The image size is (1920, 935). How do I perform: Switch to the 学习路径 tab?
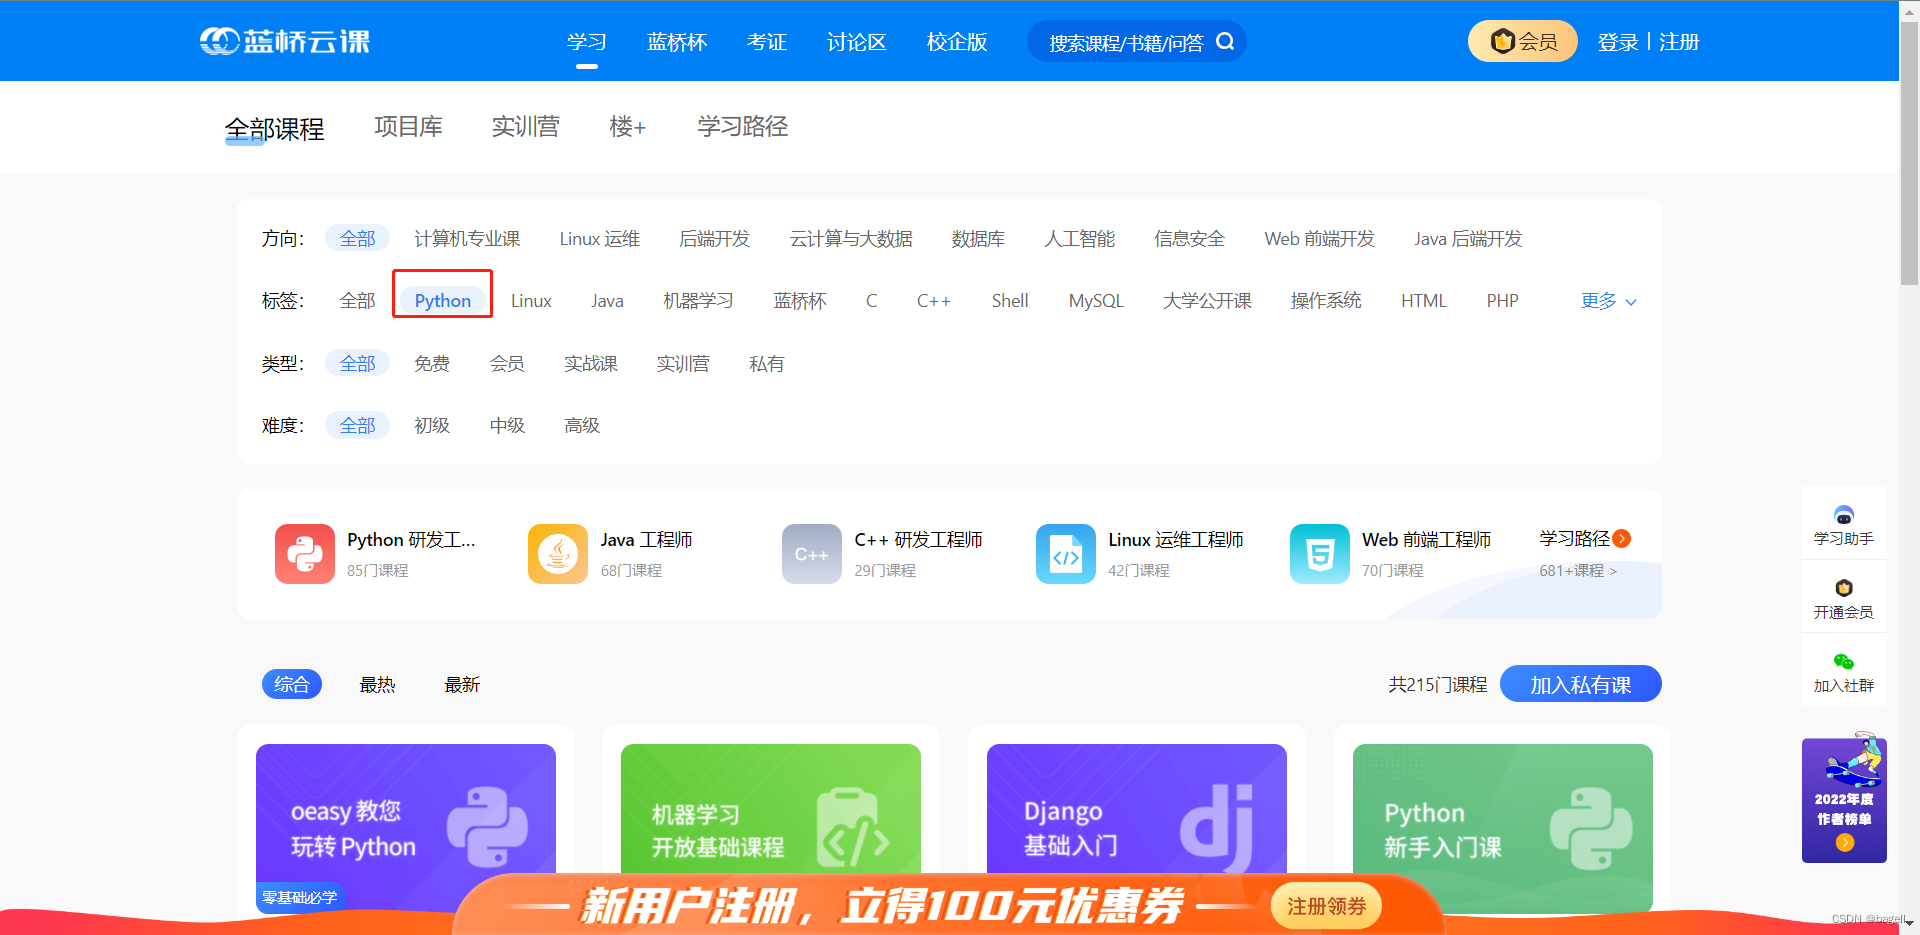pos(743,127)
